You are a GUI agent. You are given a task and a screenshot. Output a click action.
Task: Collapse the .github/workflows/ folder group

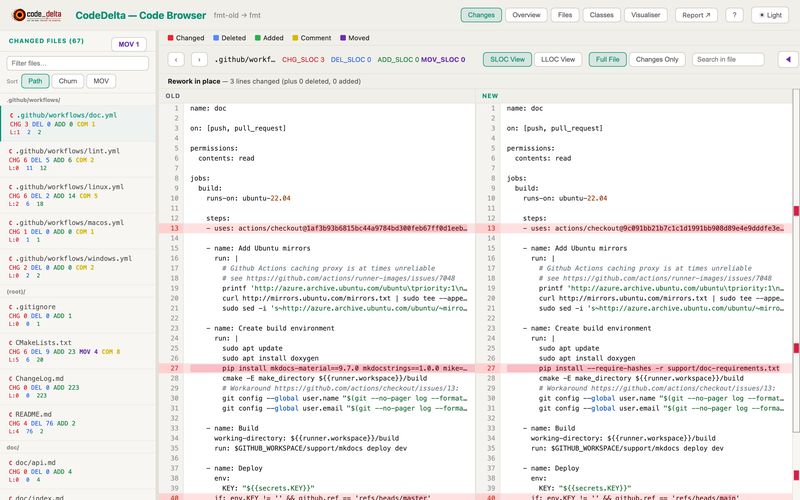[x=33, y=100]
